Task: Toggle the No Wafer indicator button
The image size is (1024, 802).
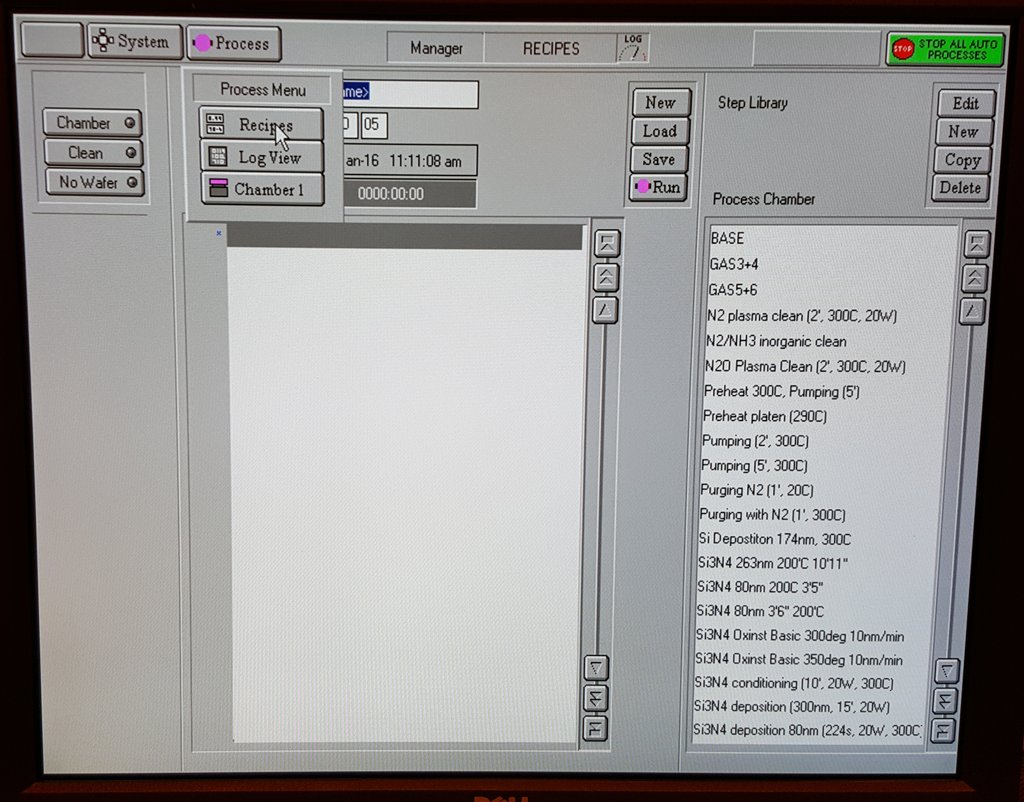Action: coord(93,182)
